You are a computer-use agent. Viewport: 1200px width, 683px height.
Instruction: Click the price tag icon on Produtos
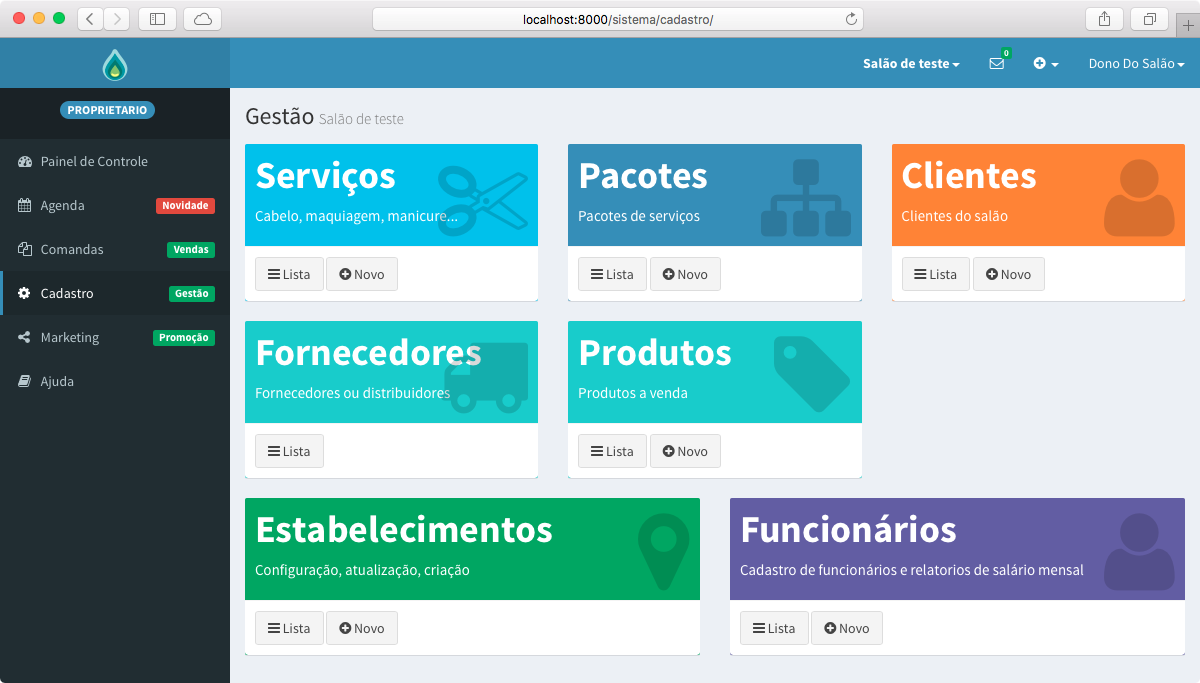click(x=811, y=374)
